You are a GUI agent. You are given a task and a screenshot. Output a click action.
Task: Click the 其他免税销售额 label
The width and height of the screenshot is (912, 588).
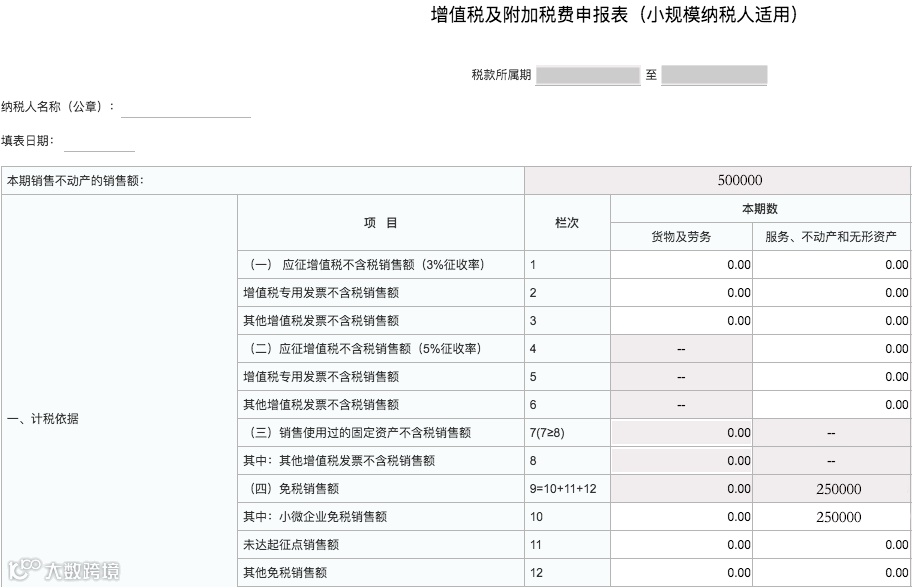(285, 572)
